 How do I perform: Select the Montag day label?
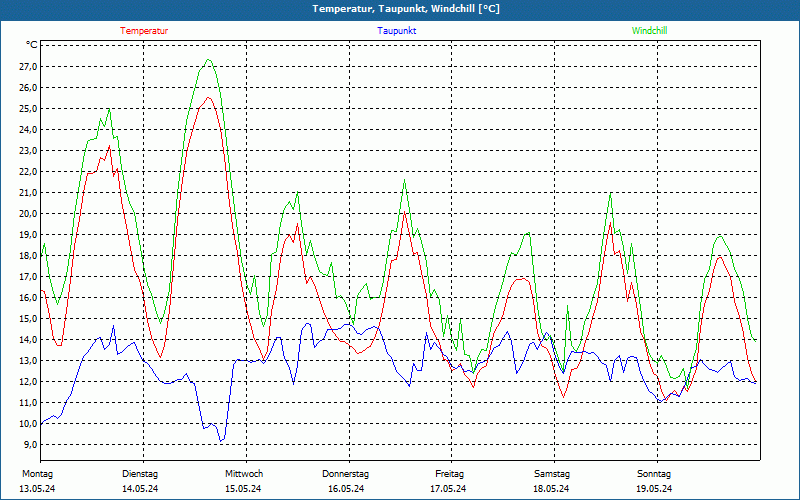click(37, 474)
